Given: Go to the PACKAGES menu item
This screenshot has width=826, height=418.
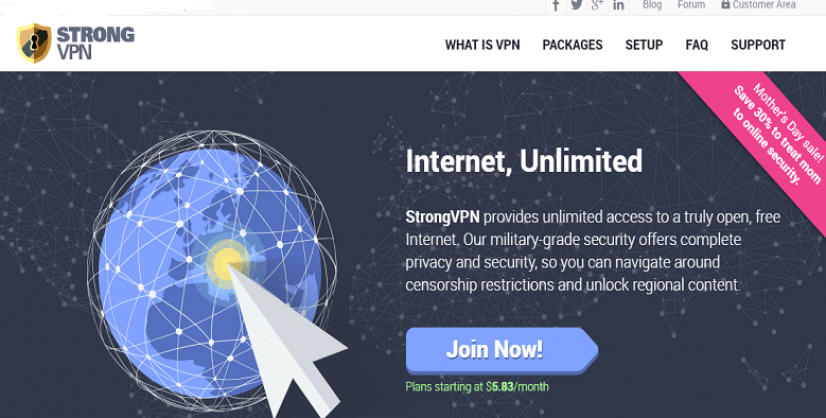Looking at the screenshot, I should pos(572,45).
